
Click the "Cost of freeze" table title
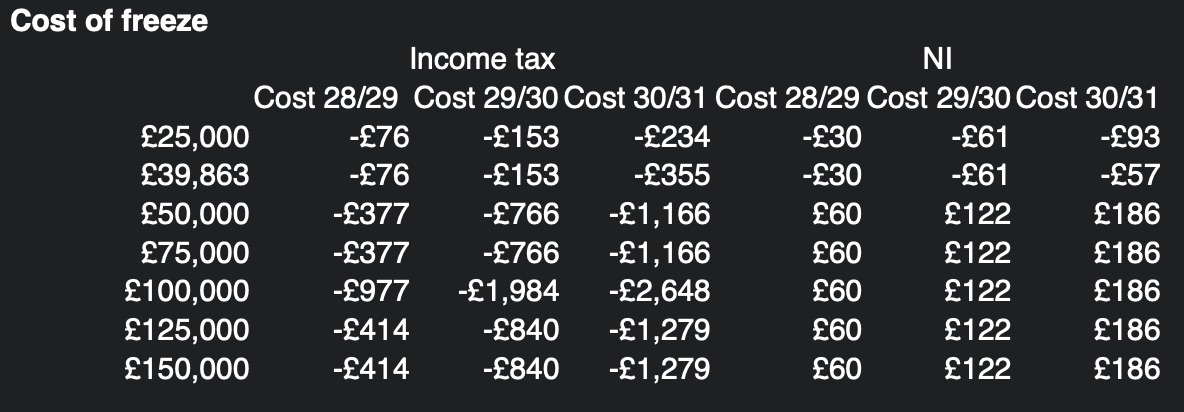click(109, 22)
